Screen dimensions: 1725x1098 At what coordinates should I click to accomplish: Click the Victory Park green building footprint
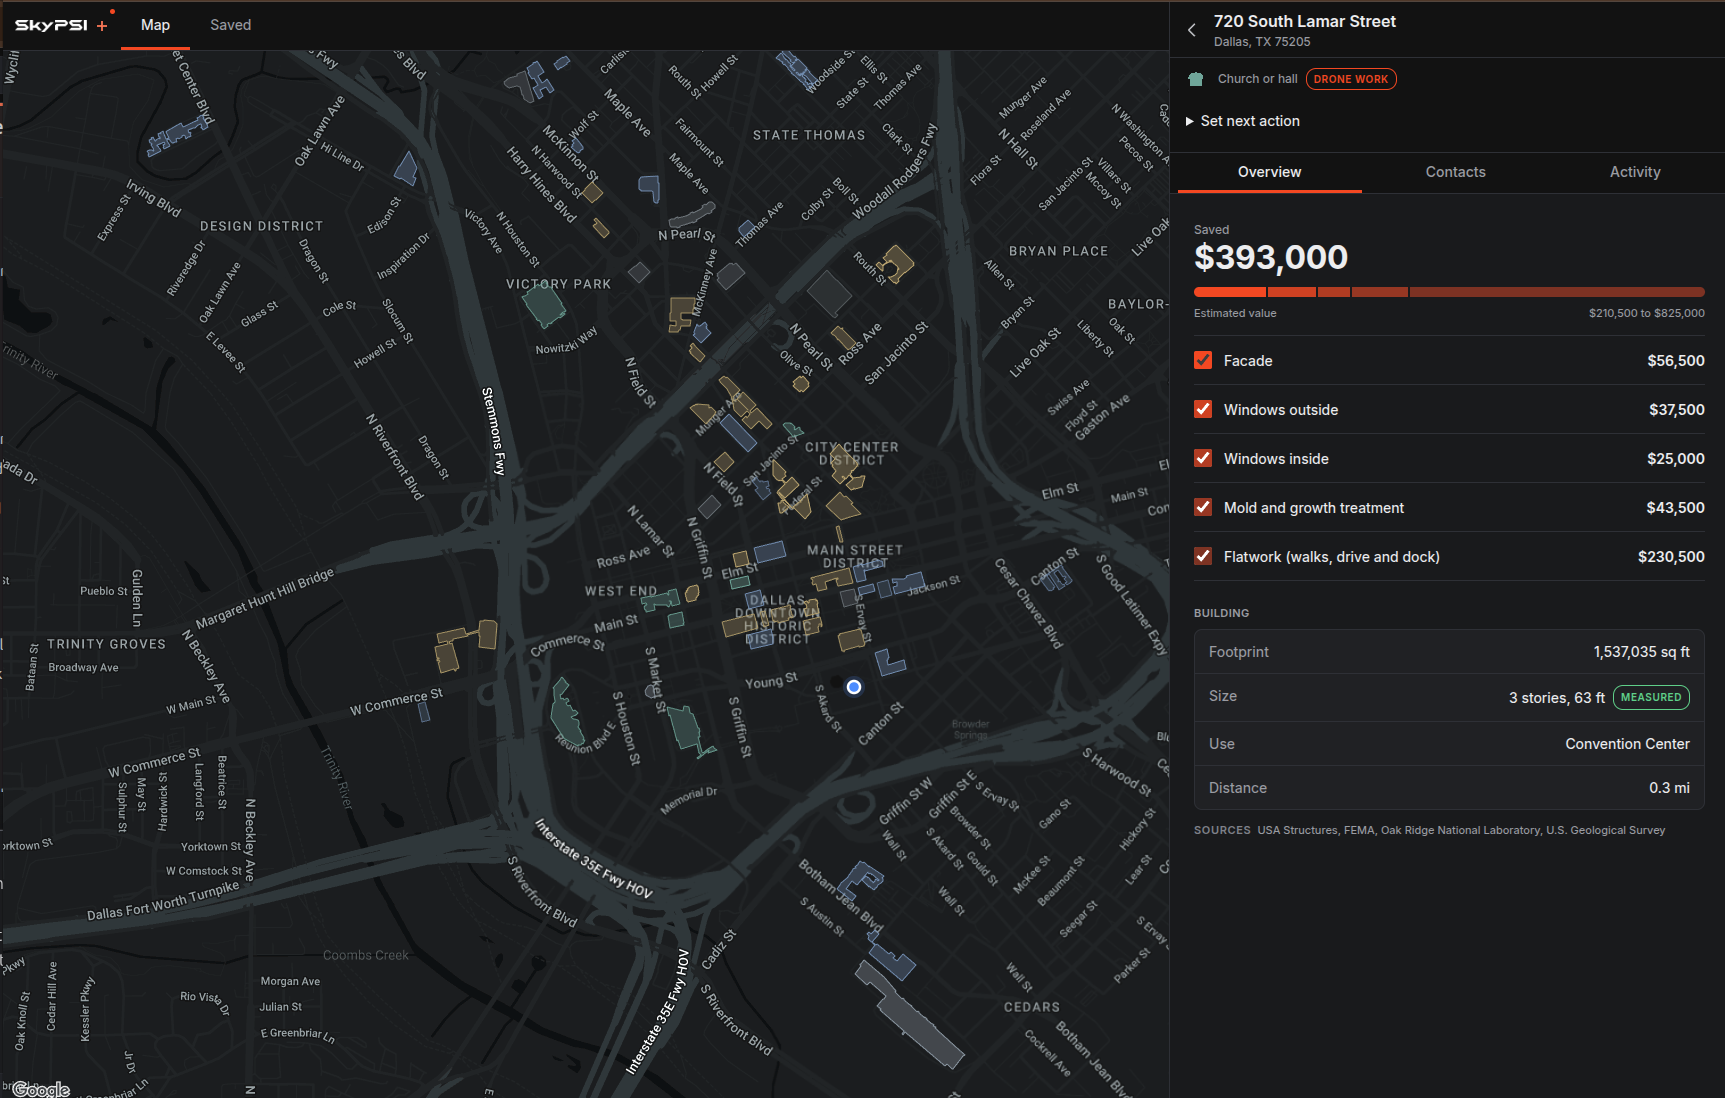point(544,305)
